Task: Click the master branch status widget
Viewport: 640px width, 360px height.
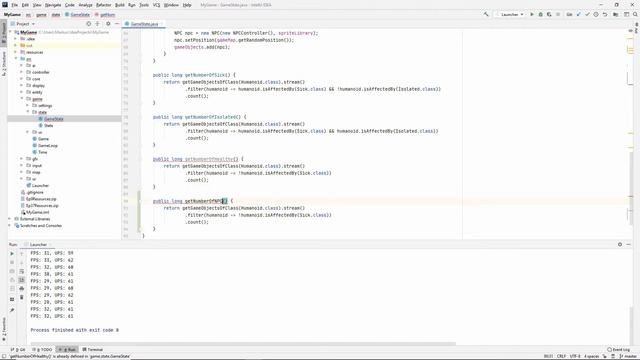Action: pyautogui.click(x=629, y=356)
